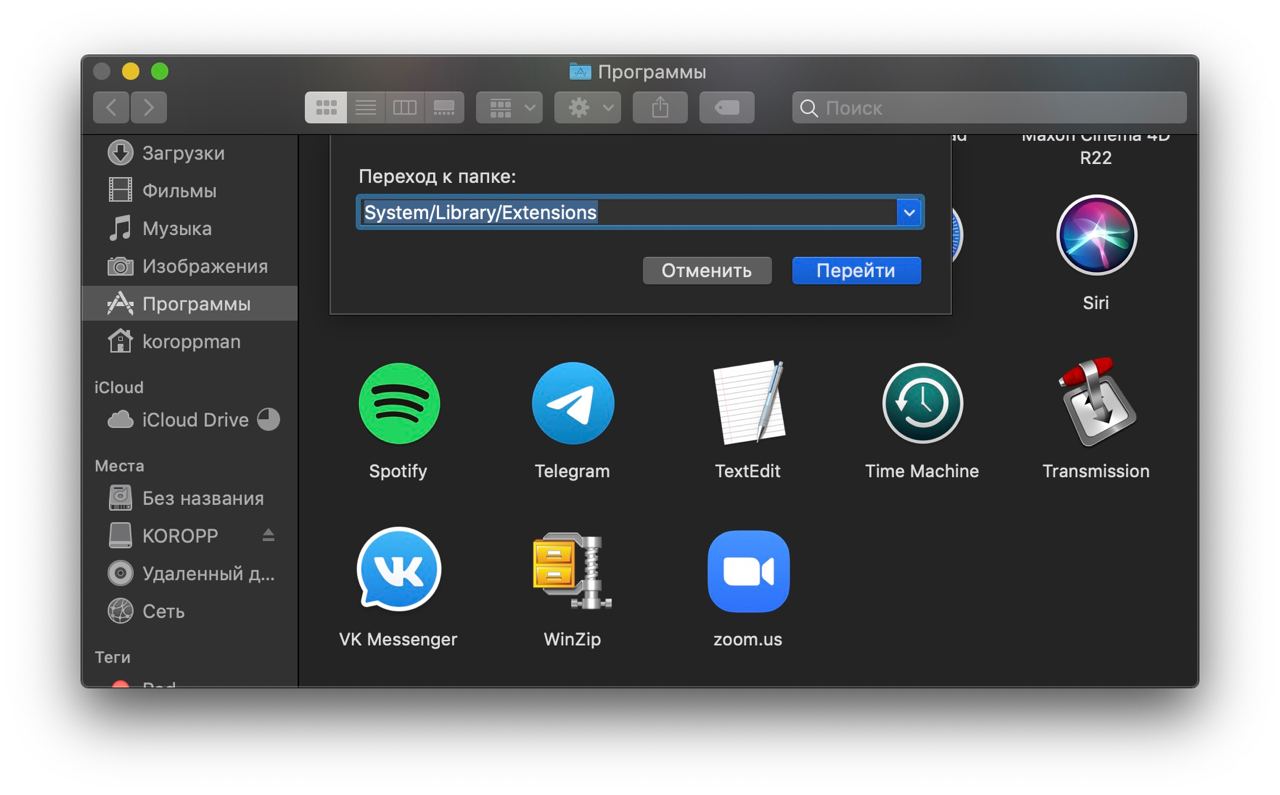Open the gear action menu
1280x795 pixels.
click(588, 108)
